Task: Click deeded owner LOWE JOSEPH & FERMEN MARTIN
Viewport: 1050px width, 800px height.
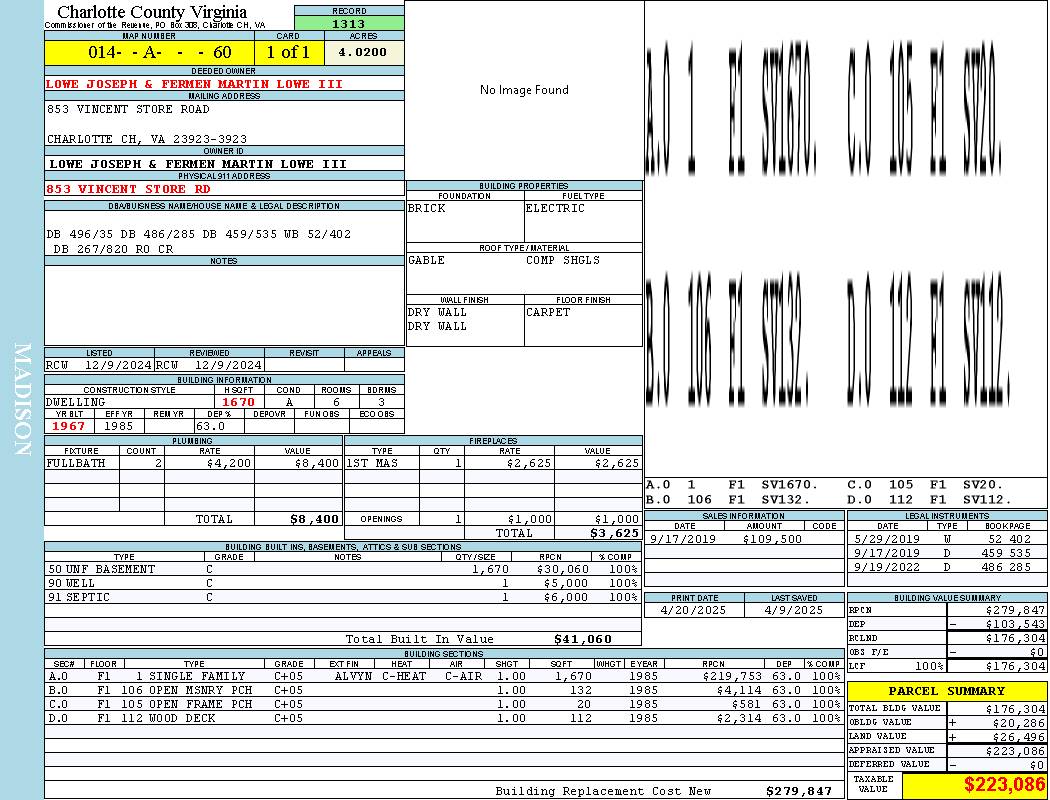Action: click(x=194, y=84)
